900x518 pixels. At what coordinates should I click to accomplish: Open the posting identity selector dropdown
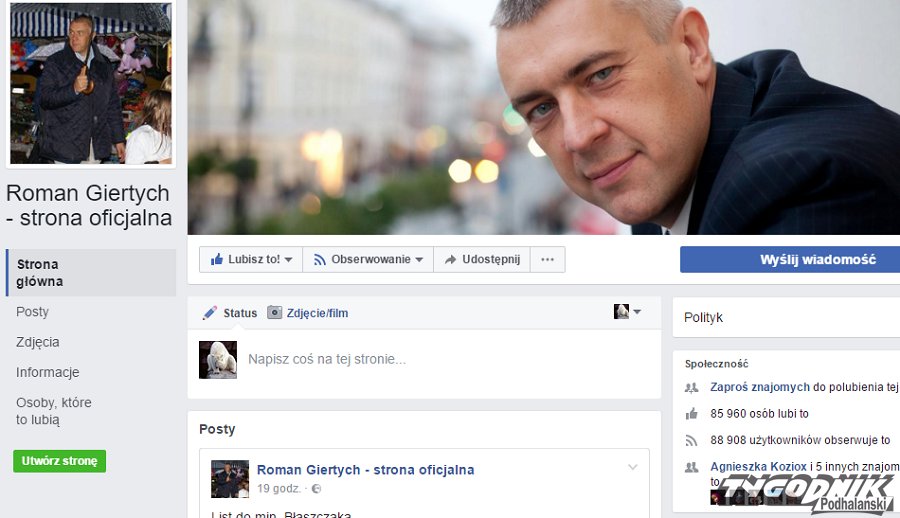628,312
